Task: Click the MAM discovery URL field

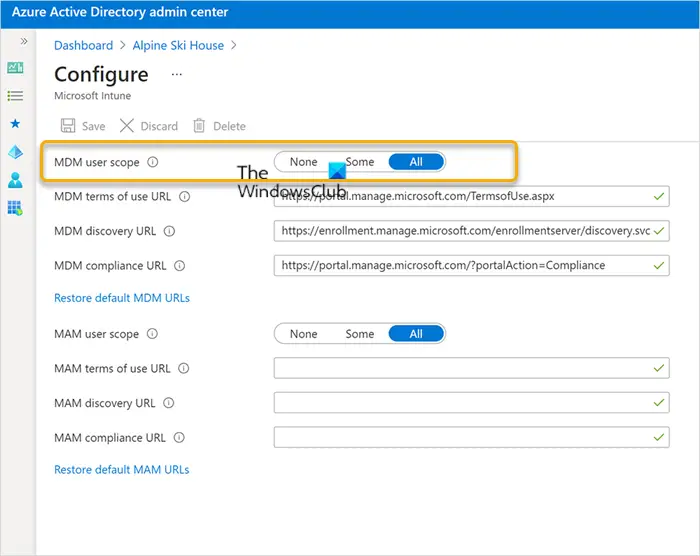Action: pyautogui.click(x=471, y=403)
